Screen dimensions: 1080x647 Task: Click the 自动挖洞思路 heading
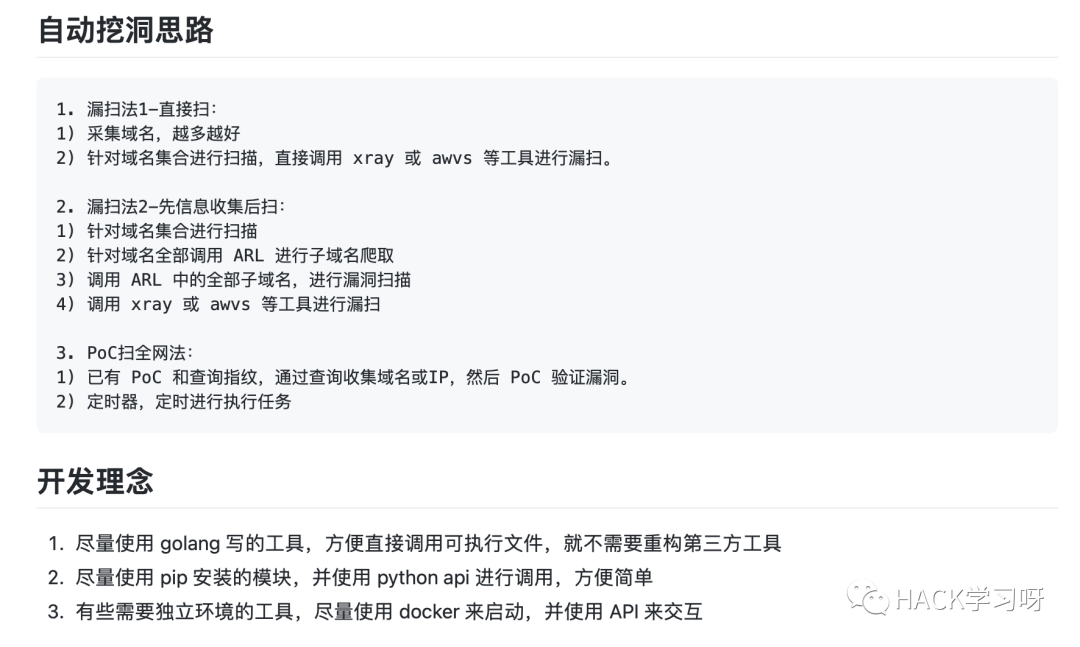pos(125,30)
